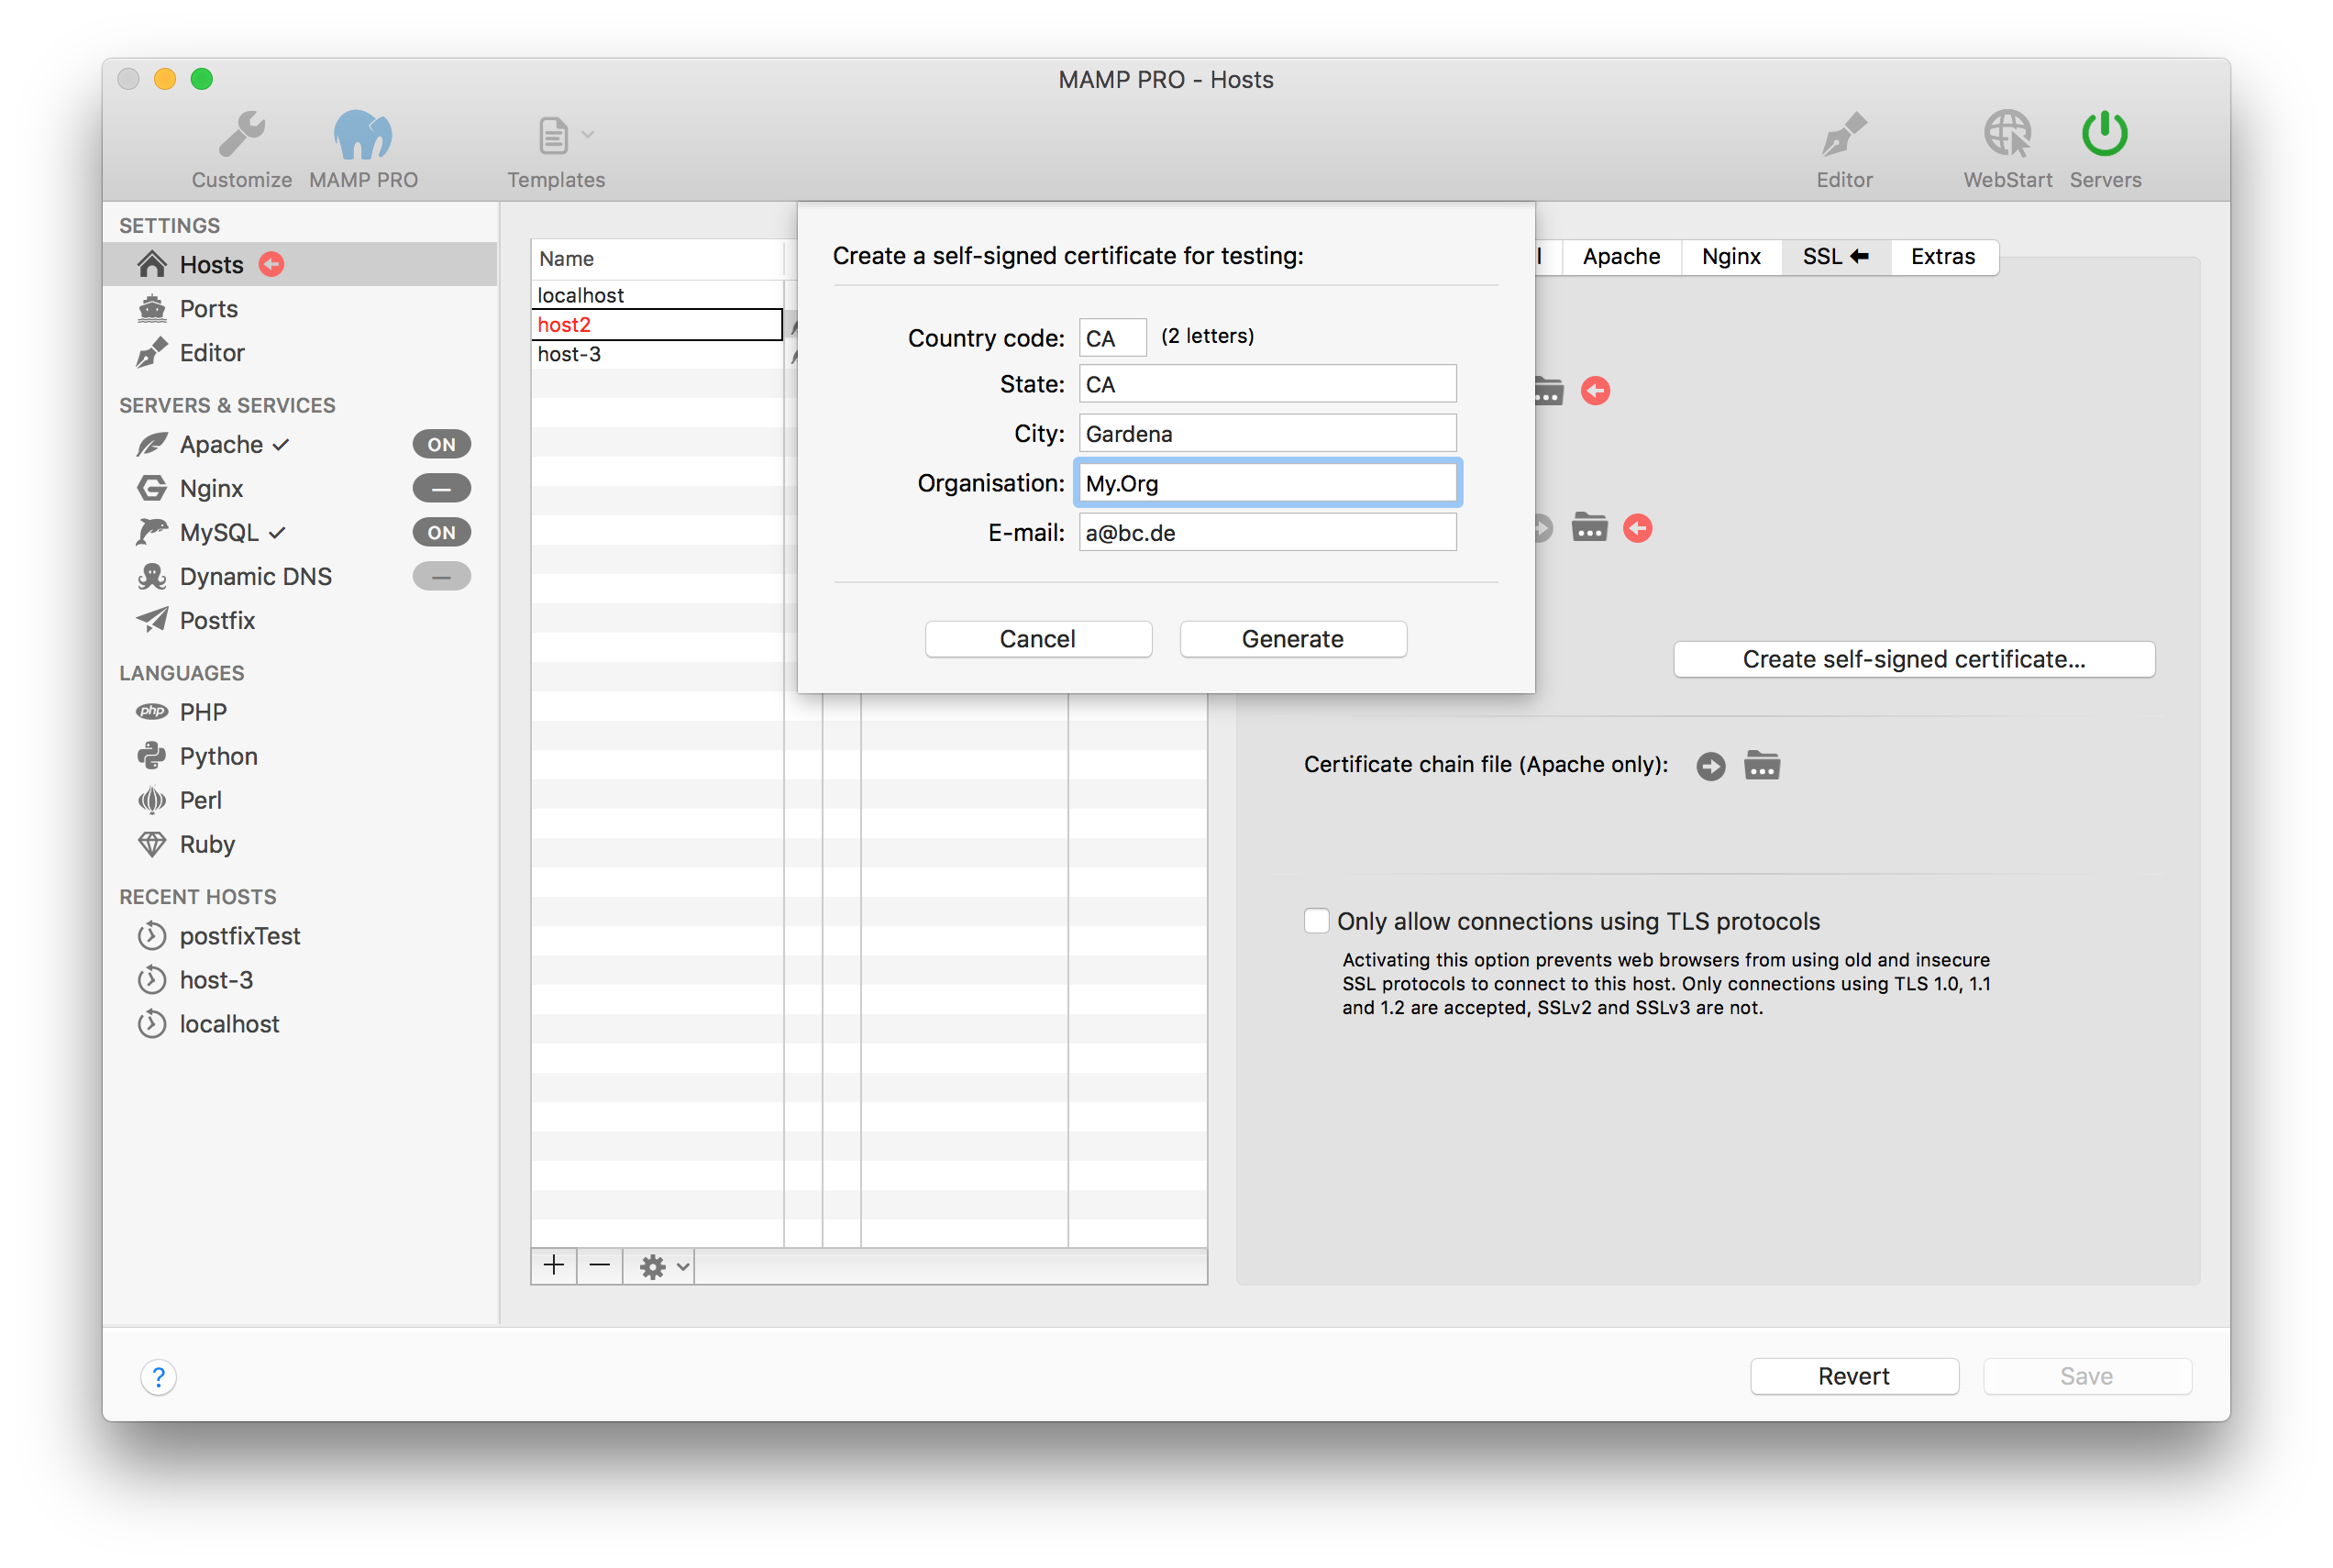Select host-3 row in hosts table
Viewport: 2333px width, 1568px height.
(x=657, y=354)
